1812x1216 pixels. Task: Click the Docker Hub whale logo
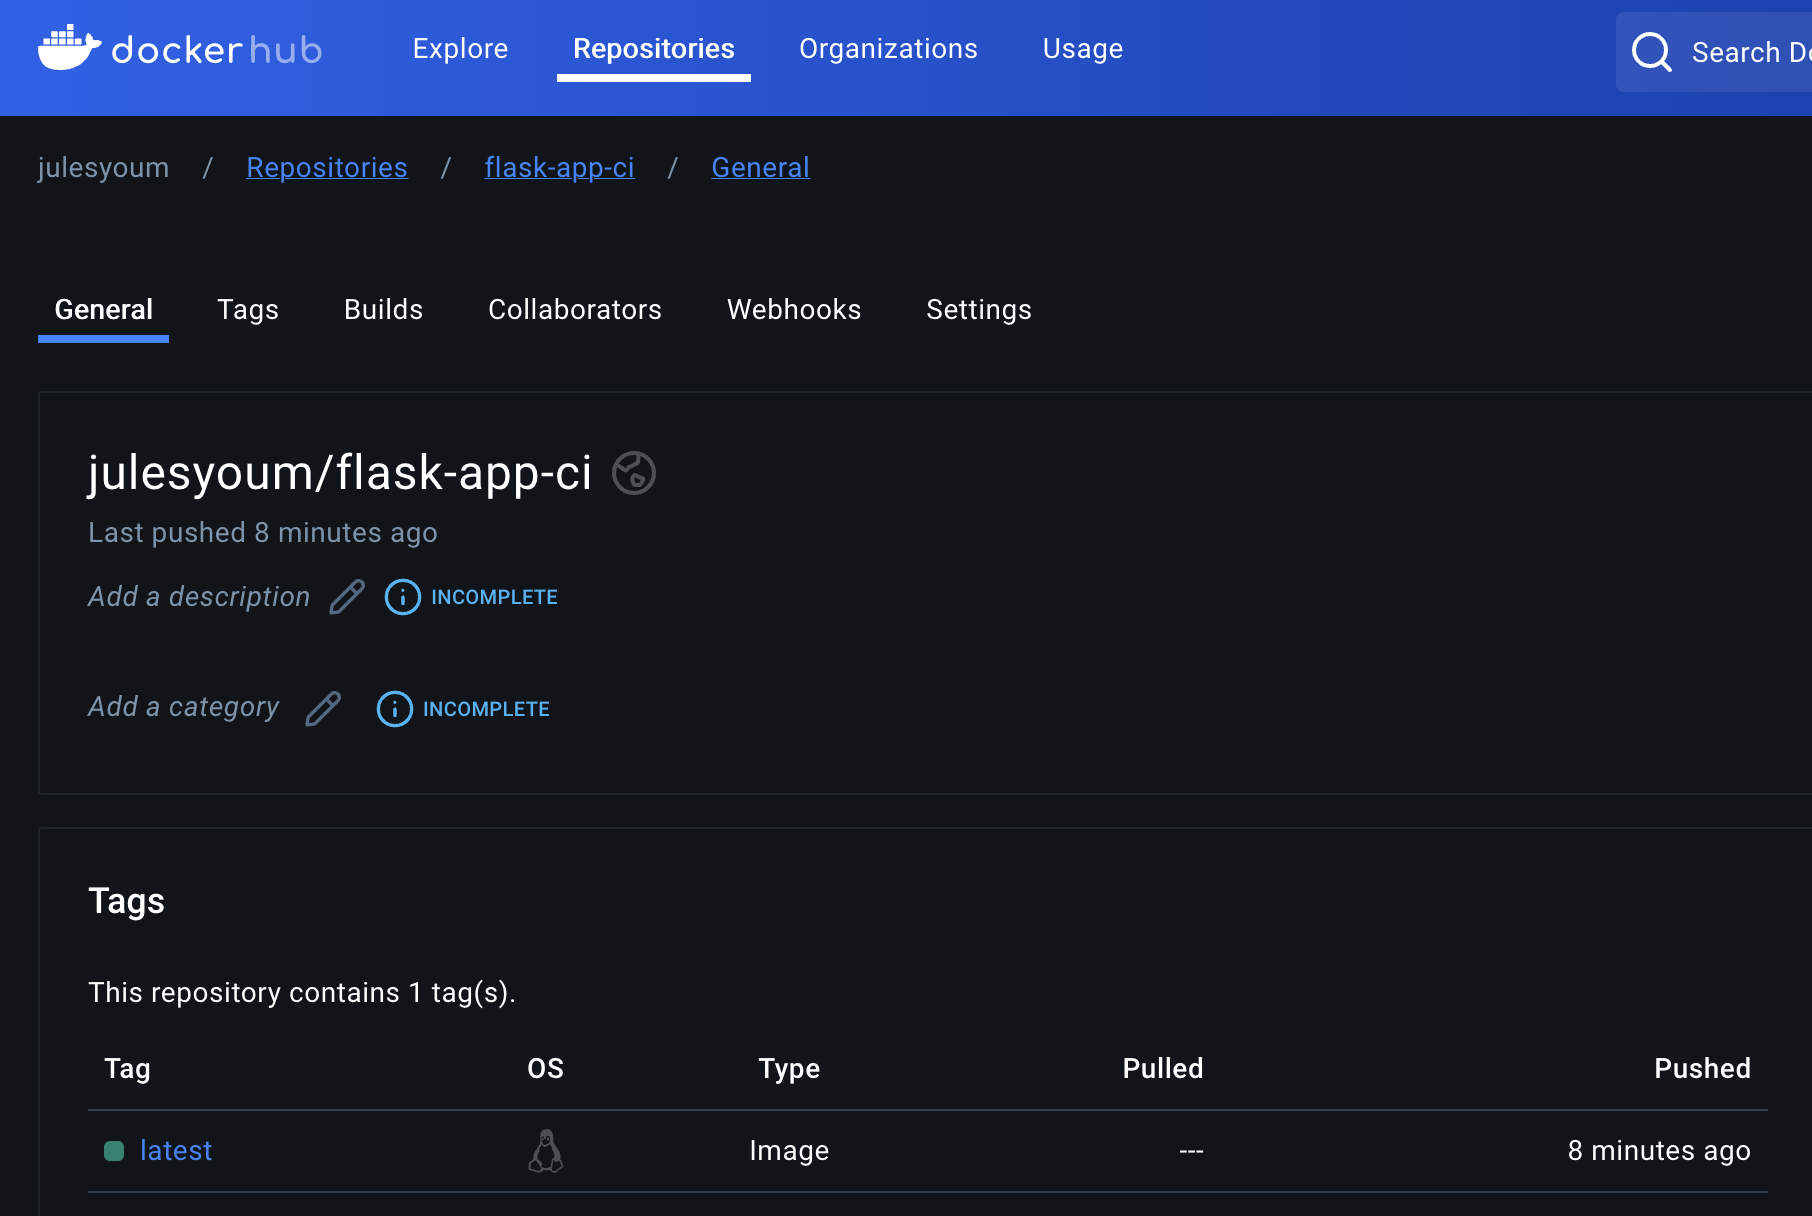tap(69, 48)
